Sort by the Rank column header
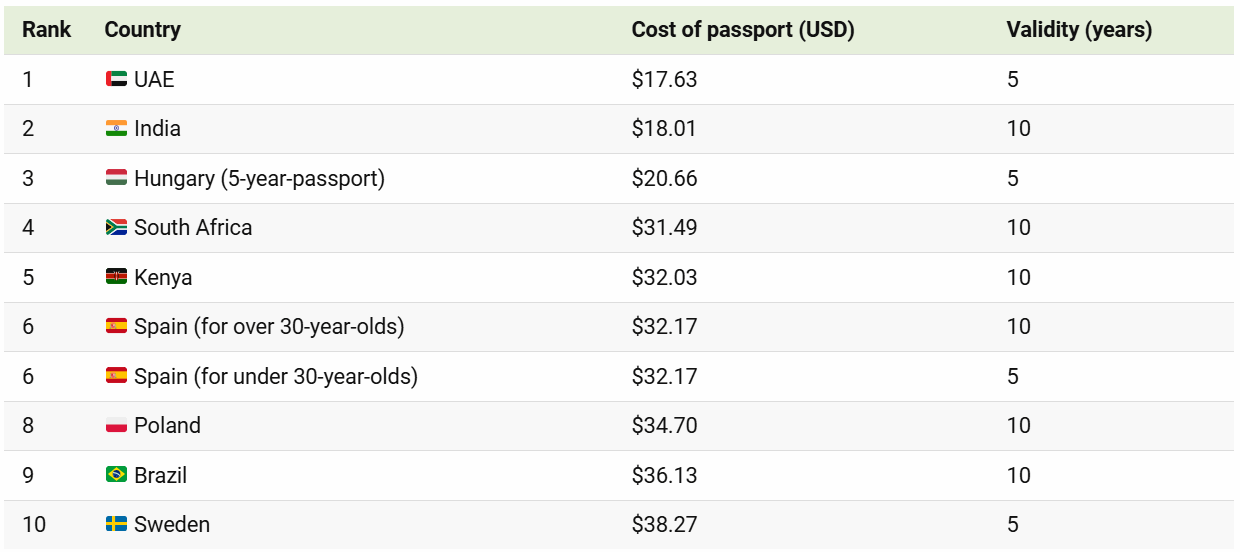Image resolution: width=1240 pixels, height=552 pixels. pos(47,30)
